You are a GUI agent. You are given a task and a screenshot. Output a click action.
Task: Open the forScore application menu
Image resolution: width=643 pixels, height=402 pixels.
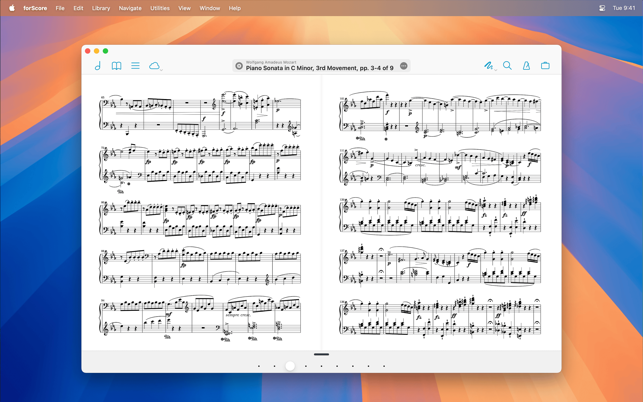35,8
